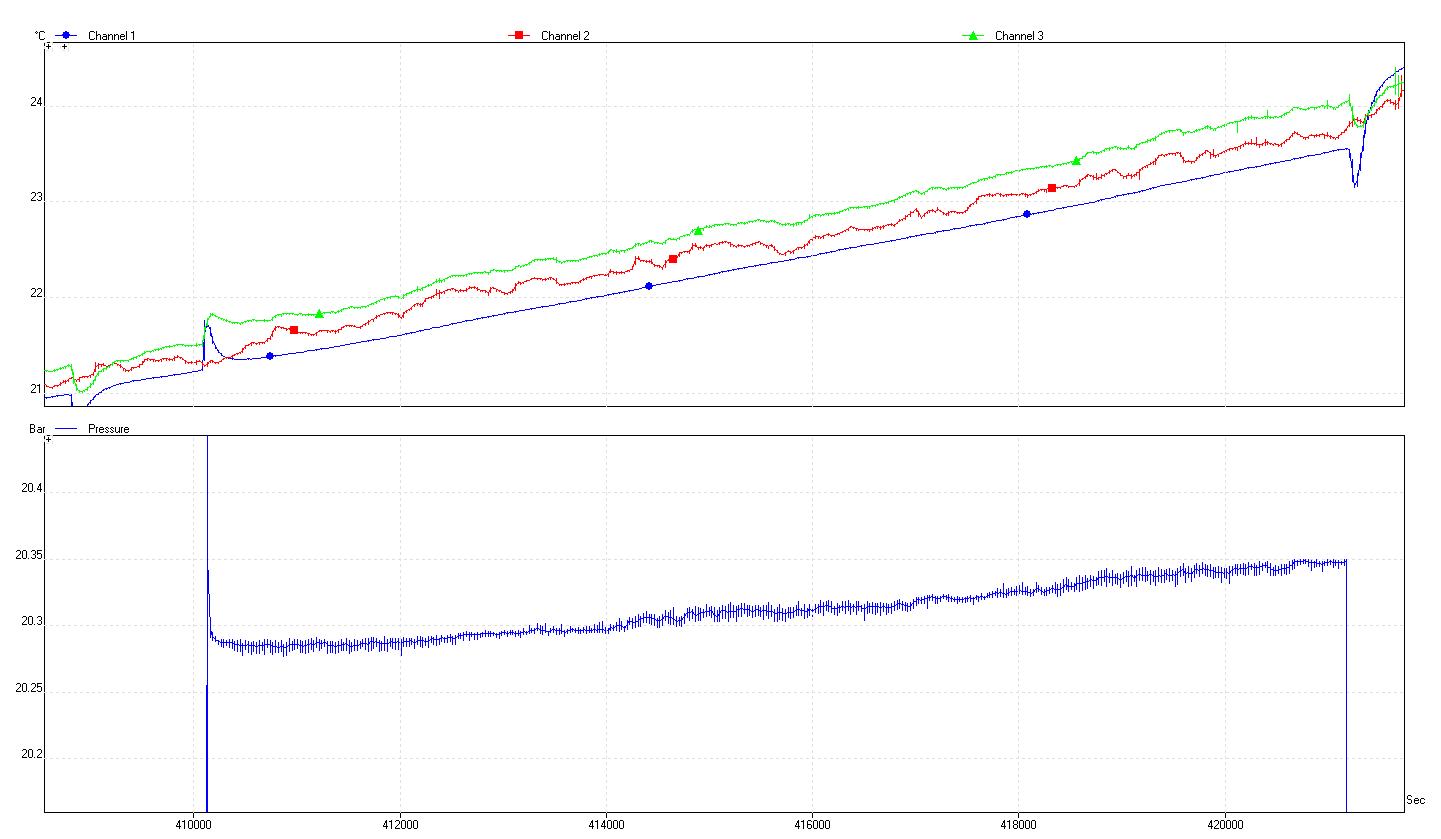This screenshot has height=839, width=1441.
Task: Click the Channel 1 legend label
Action: [x=112, y=36]
